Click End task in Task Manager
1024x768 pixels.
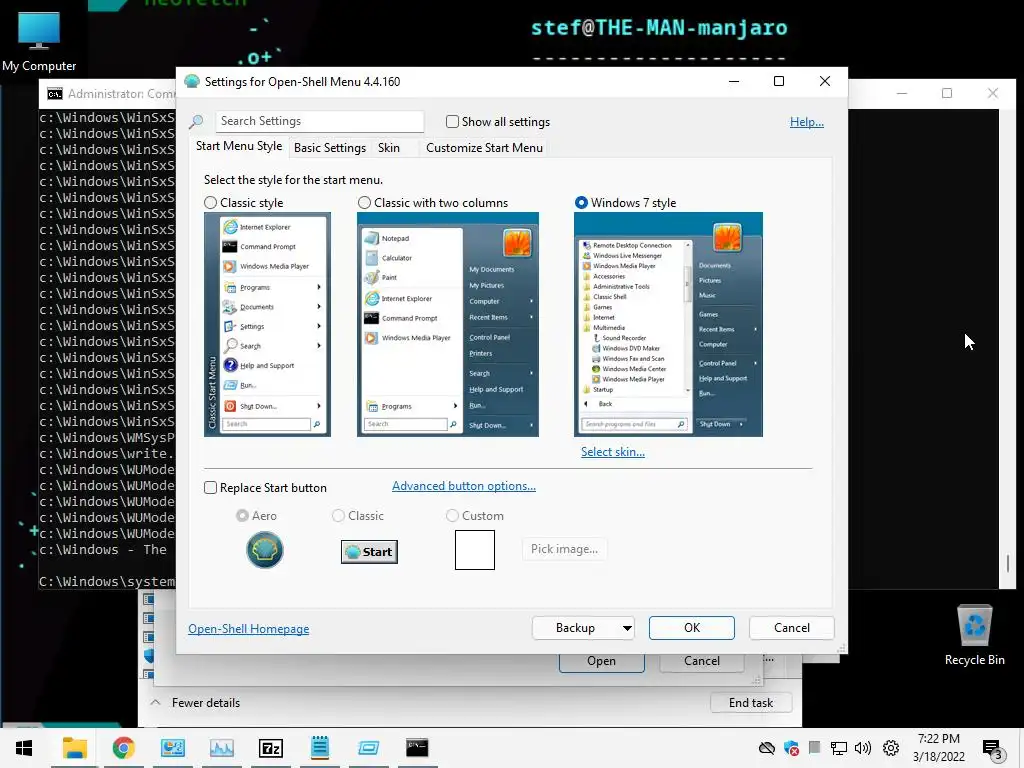point(751,703)
